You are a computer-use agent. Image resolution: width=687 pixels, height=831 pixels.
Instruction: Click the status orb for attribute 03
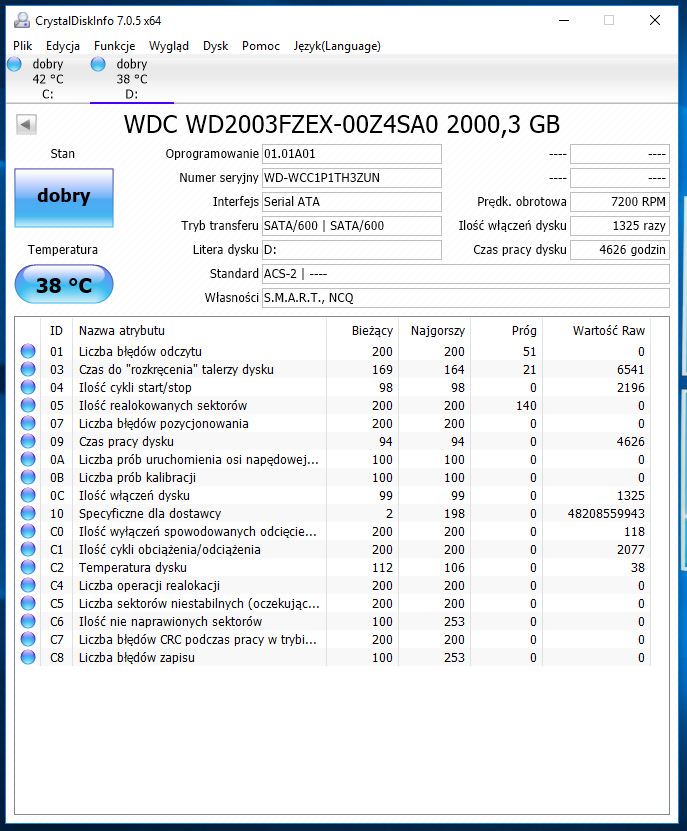[x=28, y=369]
